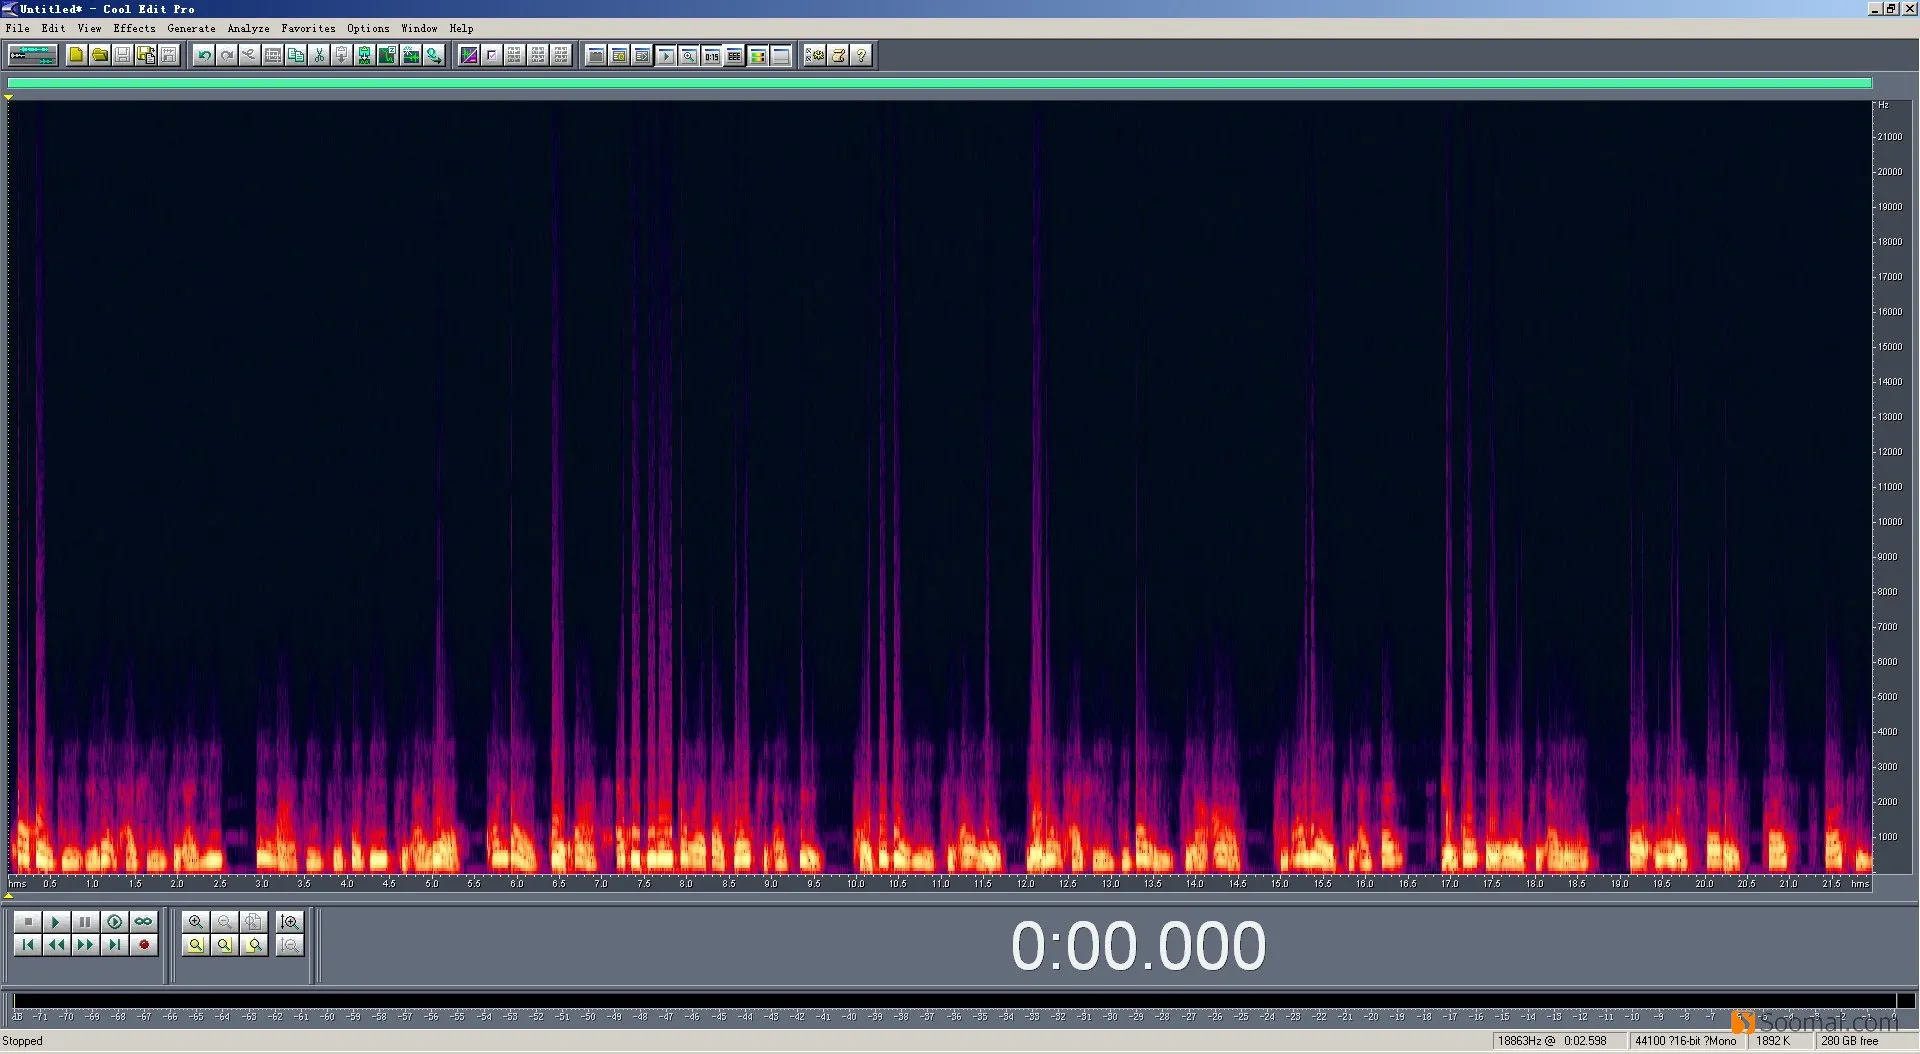This screenshot has width=1920, height=1054.
Task: Toggle the level meters window button
Action: click(734, 55)
